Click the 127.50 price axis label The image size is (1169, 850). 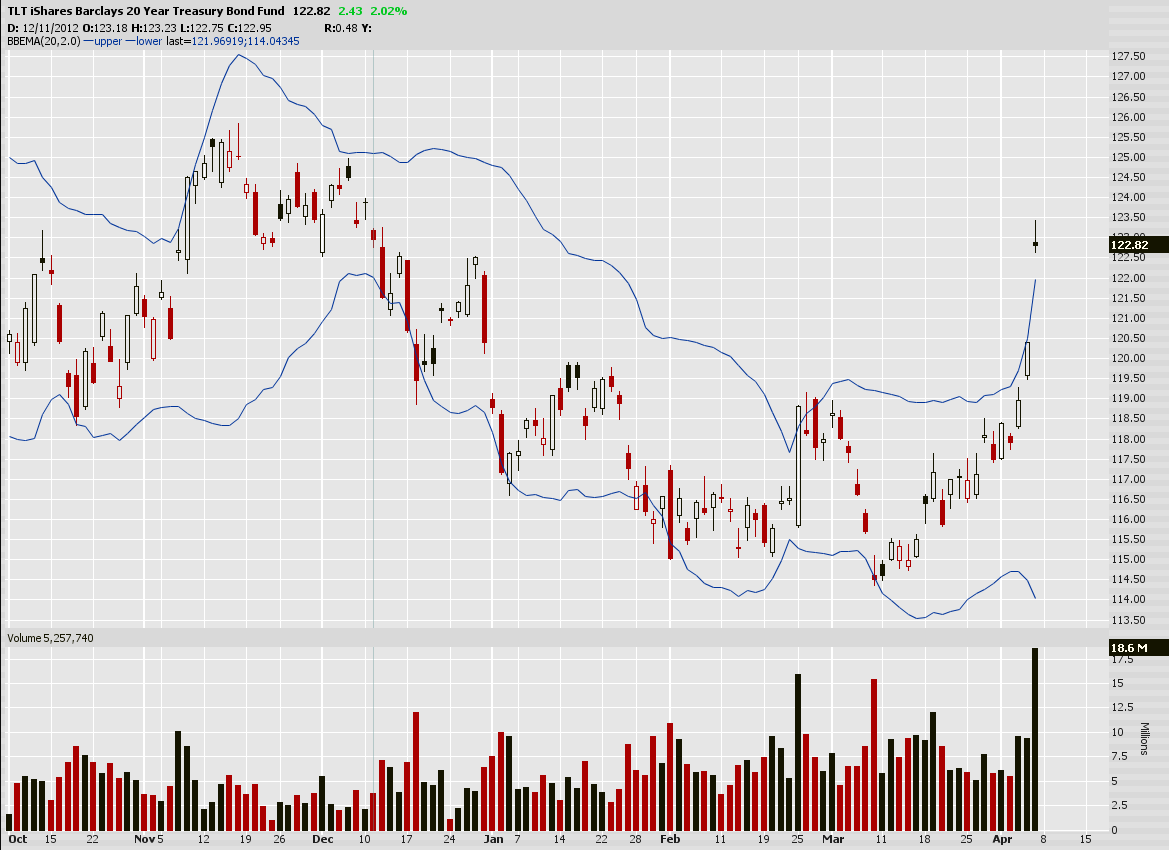tap(1128, 57)
